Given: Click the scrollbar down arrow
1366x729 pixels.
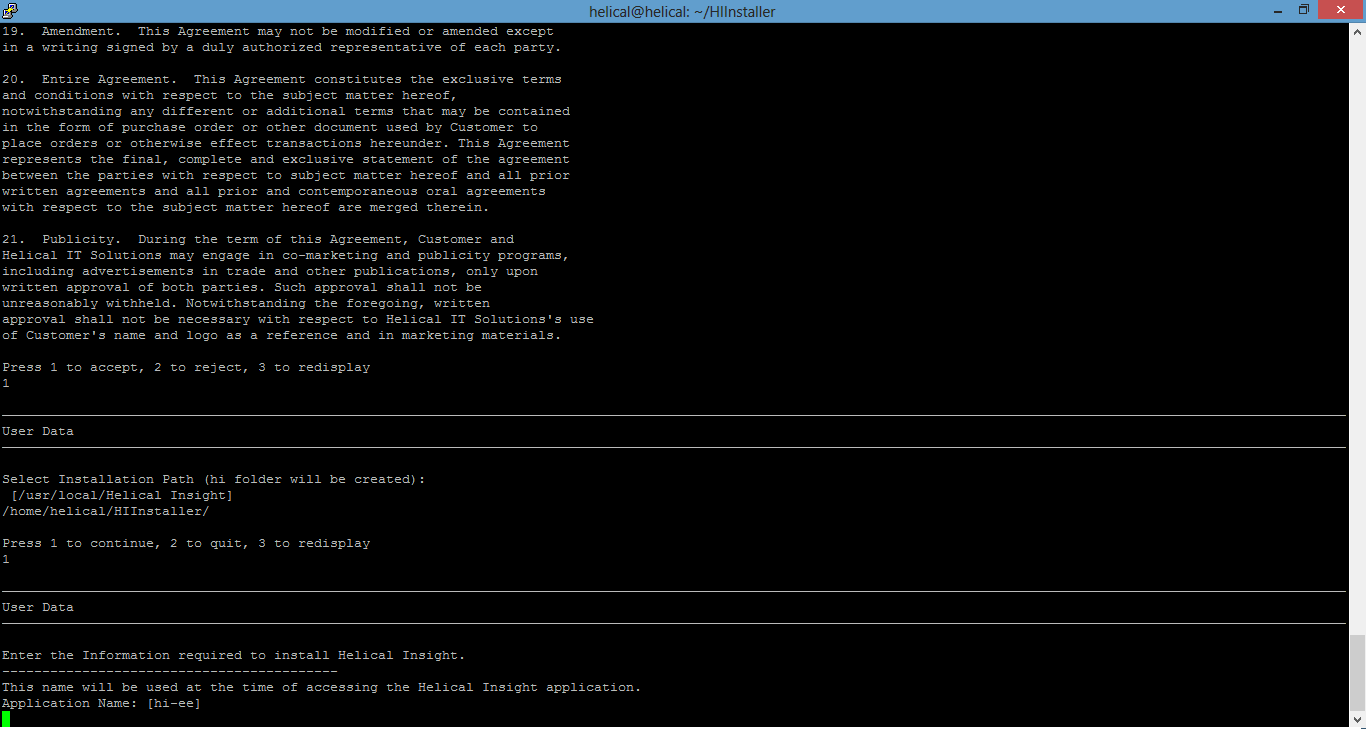Looking at the screenshot, I should (1357, 718).
